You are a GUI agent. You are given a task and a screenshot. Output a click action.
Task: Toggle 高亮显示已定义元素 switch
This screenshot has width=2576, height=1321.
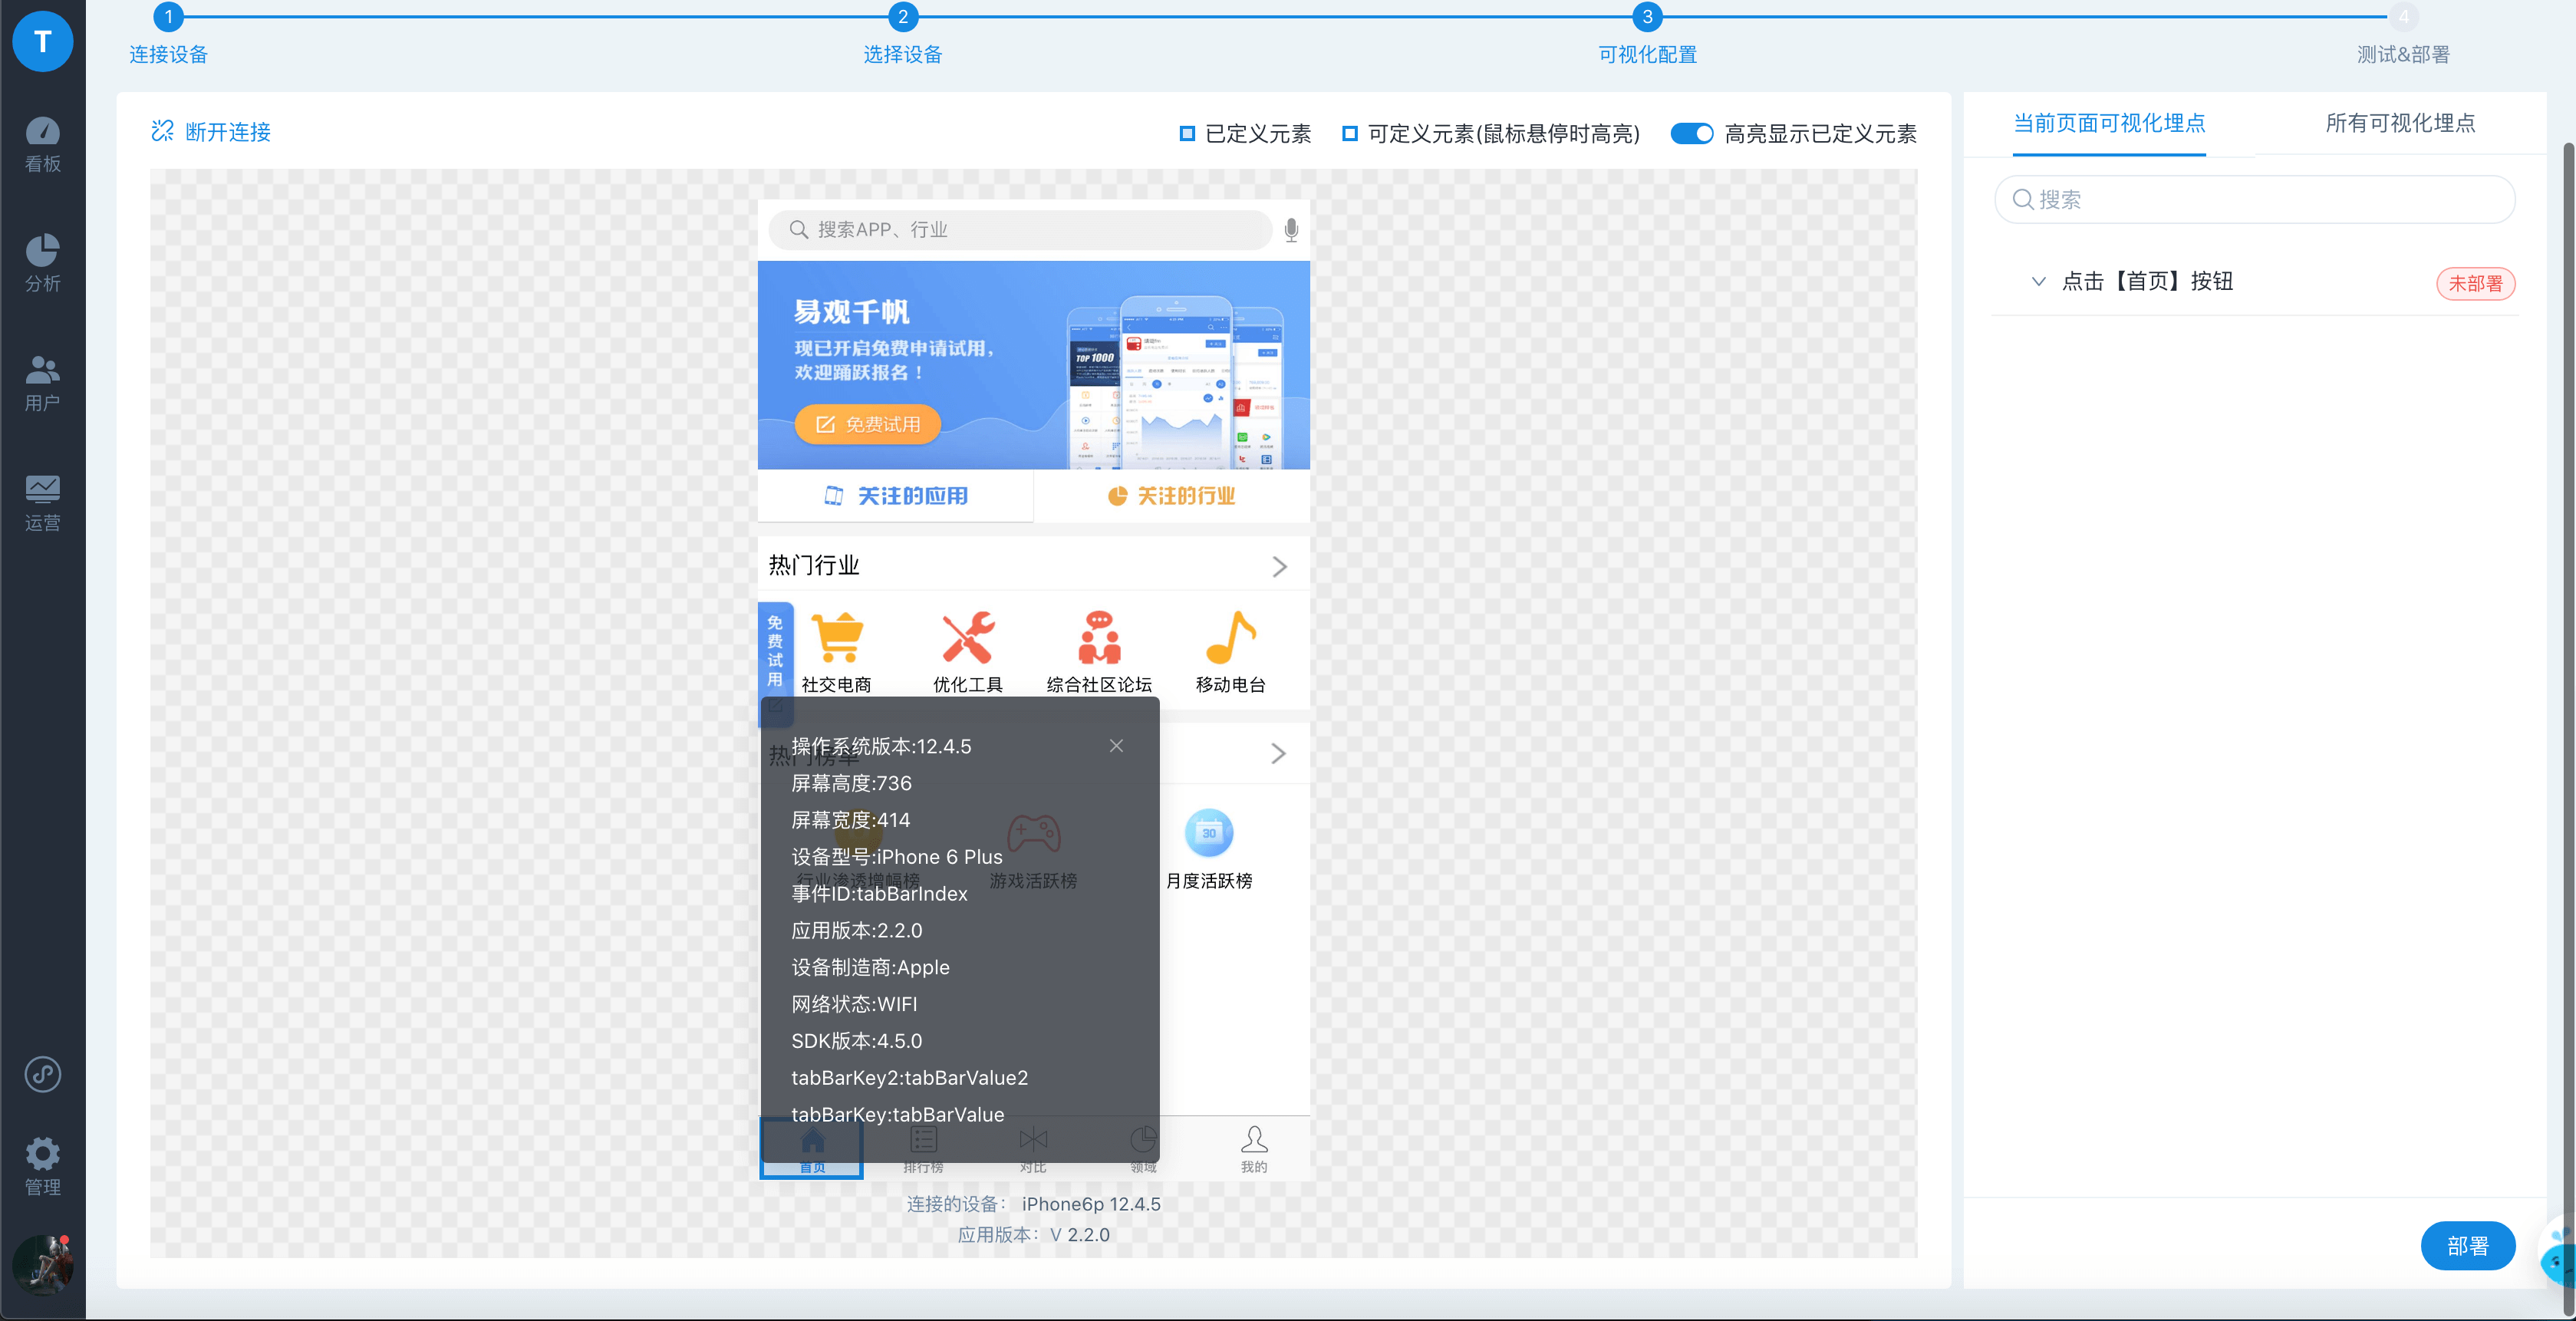coord(1692,133)
